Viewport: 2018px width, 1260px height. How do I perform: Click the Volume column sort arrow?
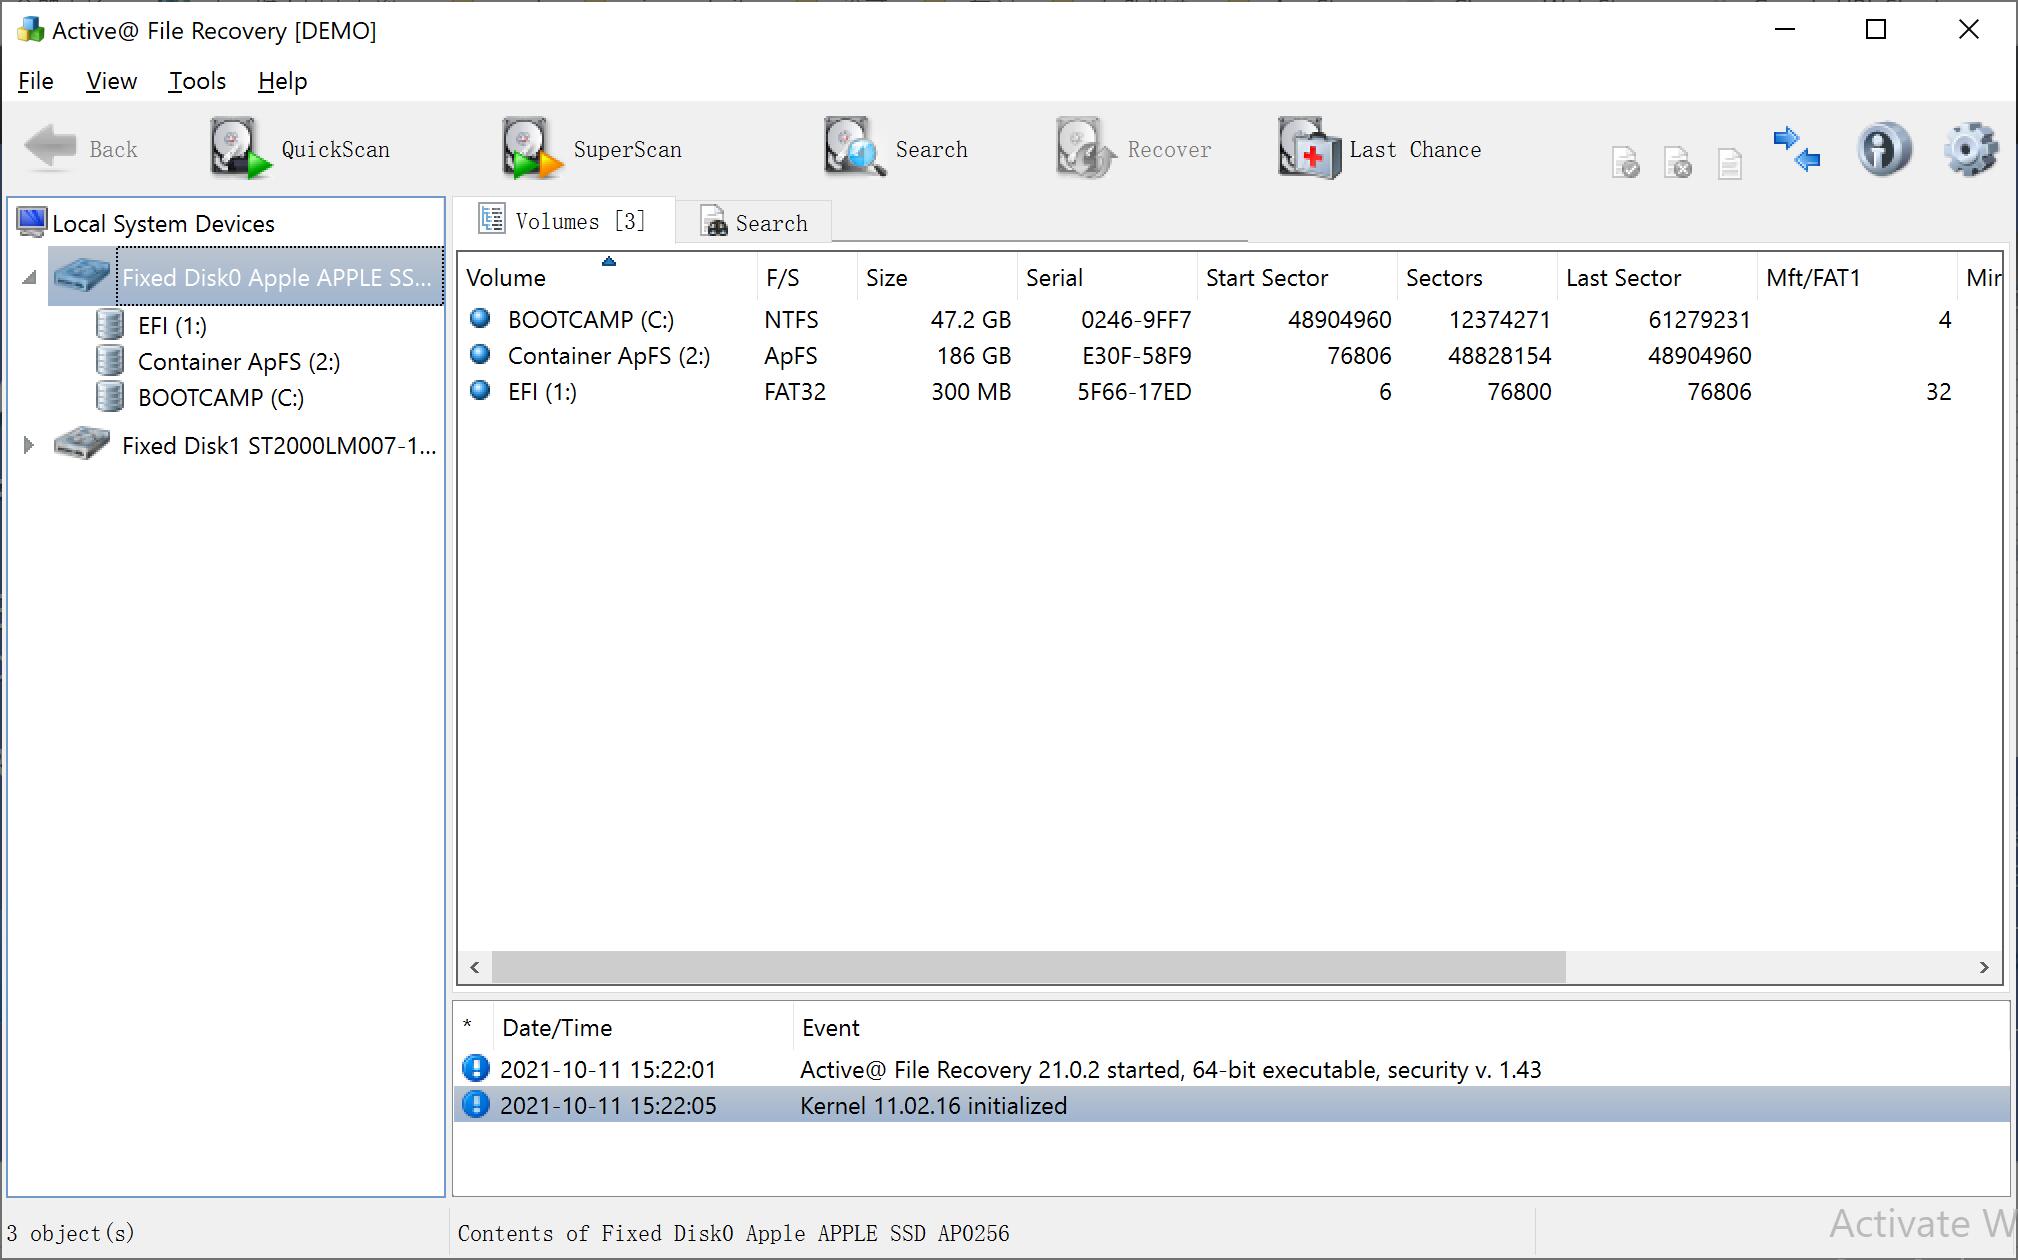click(x=608, y=260)
